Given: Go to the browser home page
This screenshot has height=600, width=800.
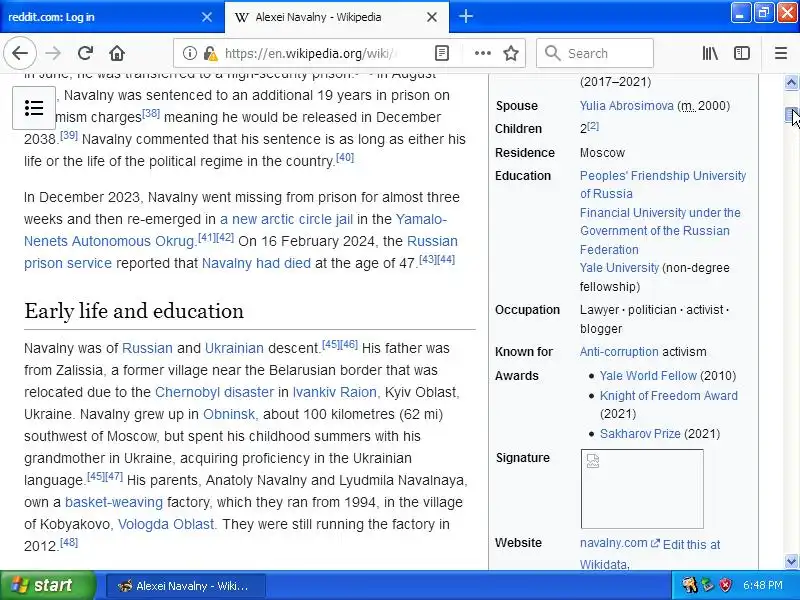Looking at the screenshot, I should pyautogui.click(x=117, y=53).
